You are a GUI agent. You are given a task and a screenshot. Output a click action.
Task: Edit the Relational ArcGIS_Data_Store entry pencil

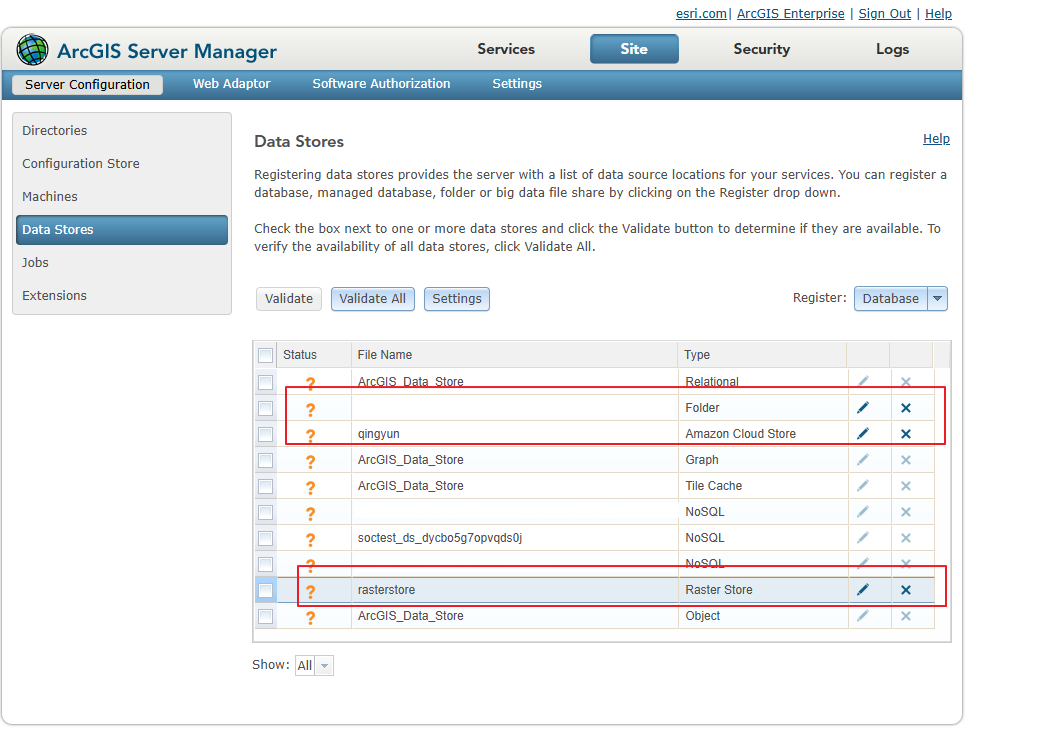pos(862,382)
